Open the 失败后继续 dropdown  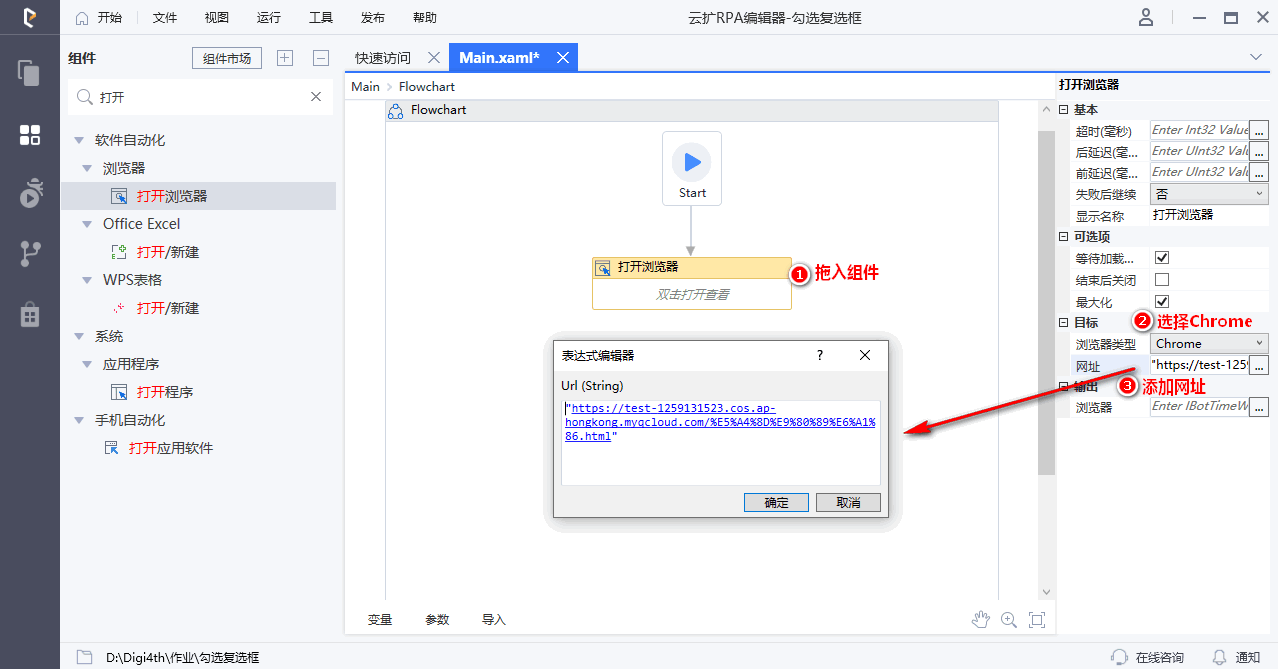pos(1208,194)
